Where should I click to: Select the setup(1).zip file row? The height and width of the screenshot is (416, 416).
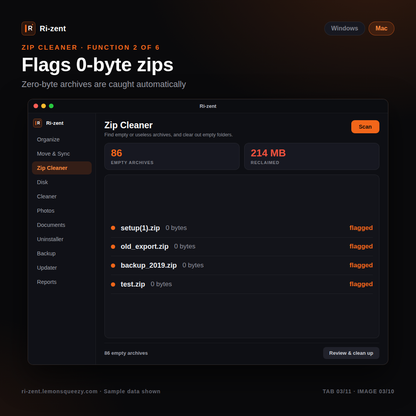[x=242, y=228]
